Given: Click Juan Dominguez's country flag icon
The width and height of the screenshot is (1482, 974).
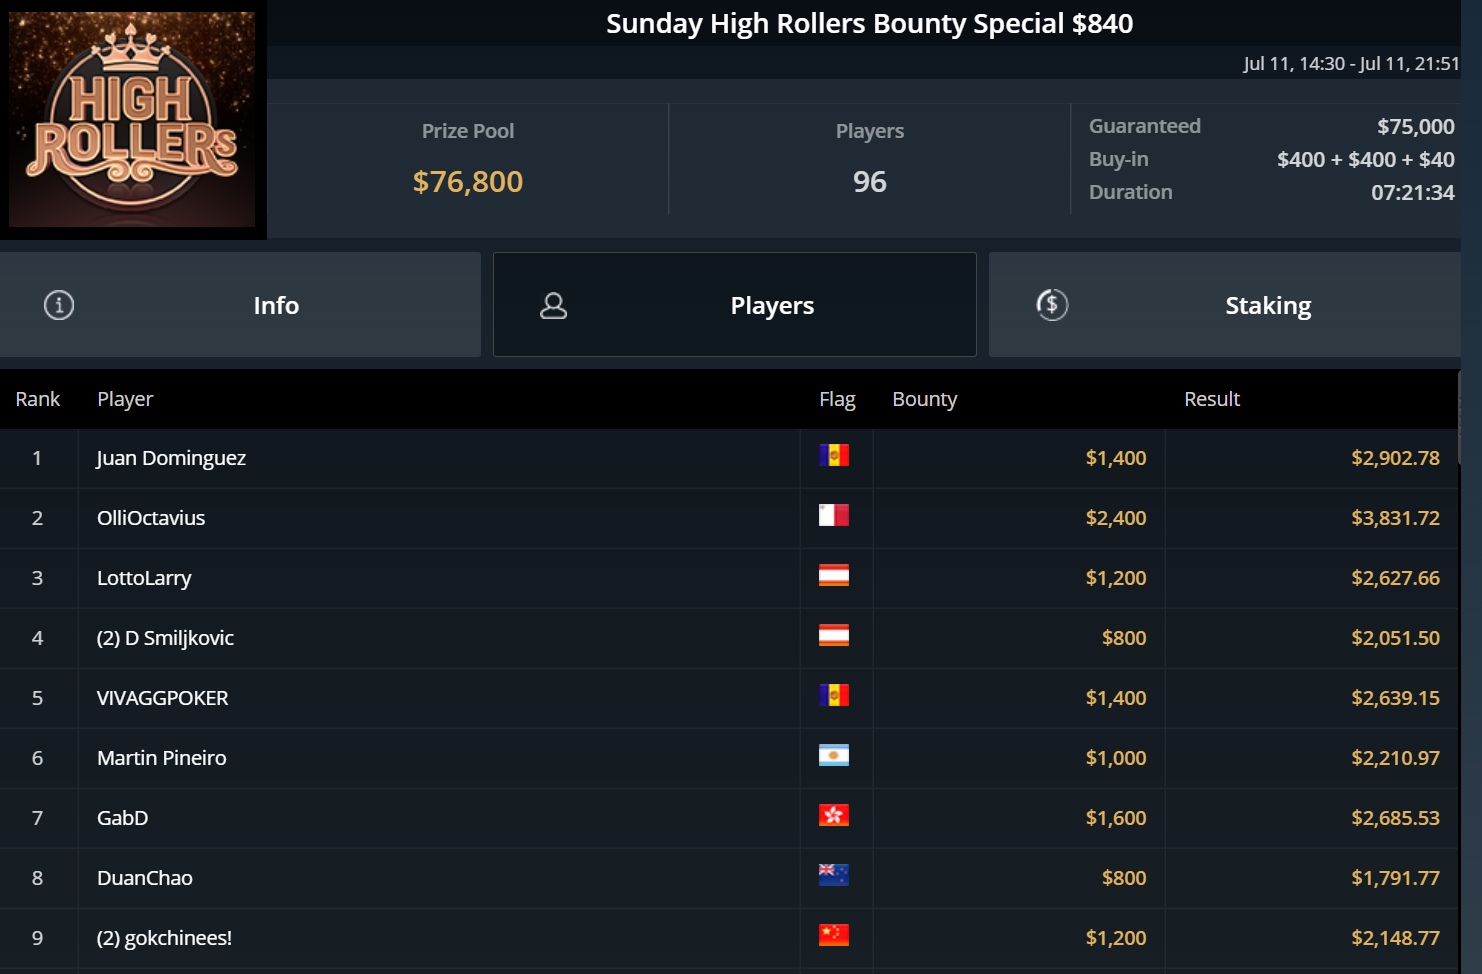Looking at the screenshot, I should click(833, 456).
